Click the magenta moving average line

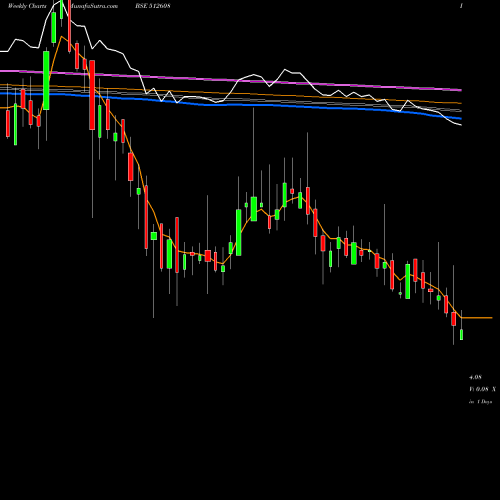(231, 80)
